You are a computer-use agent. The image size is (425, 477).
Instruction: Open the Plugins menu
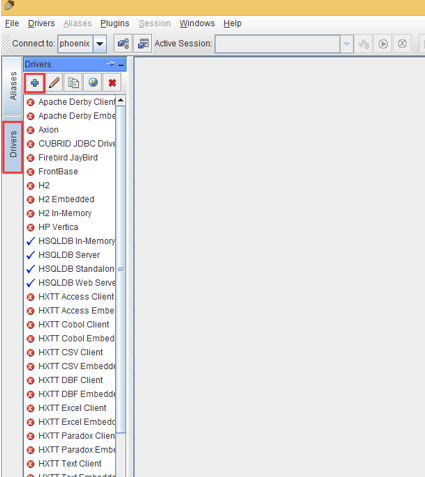(x=115, y=23)
